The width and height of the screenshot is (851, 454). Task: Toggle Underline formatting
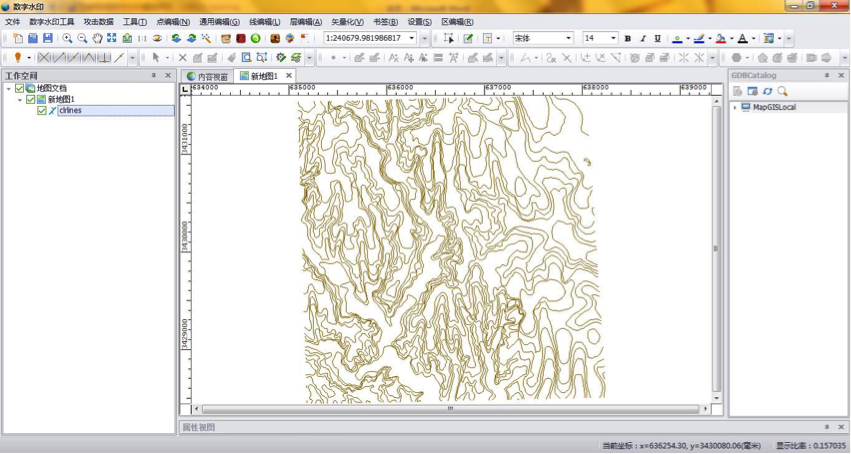click(x=658, y=39)
